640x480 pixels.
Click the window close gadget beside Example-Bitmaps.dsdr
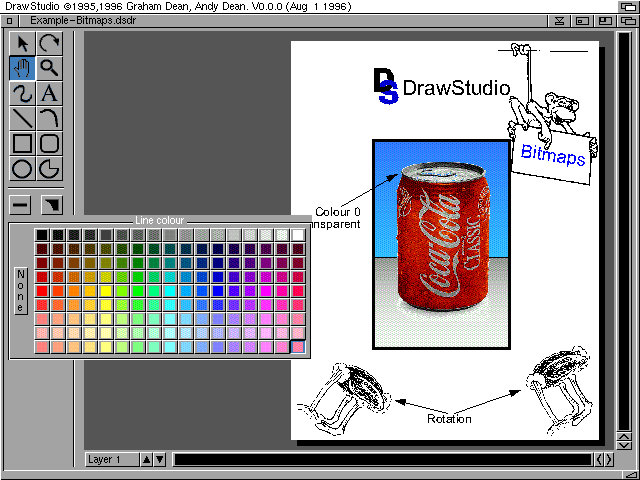[x=10, y=20]
